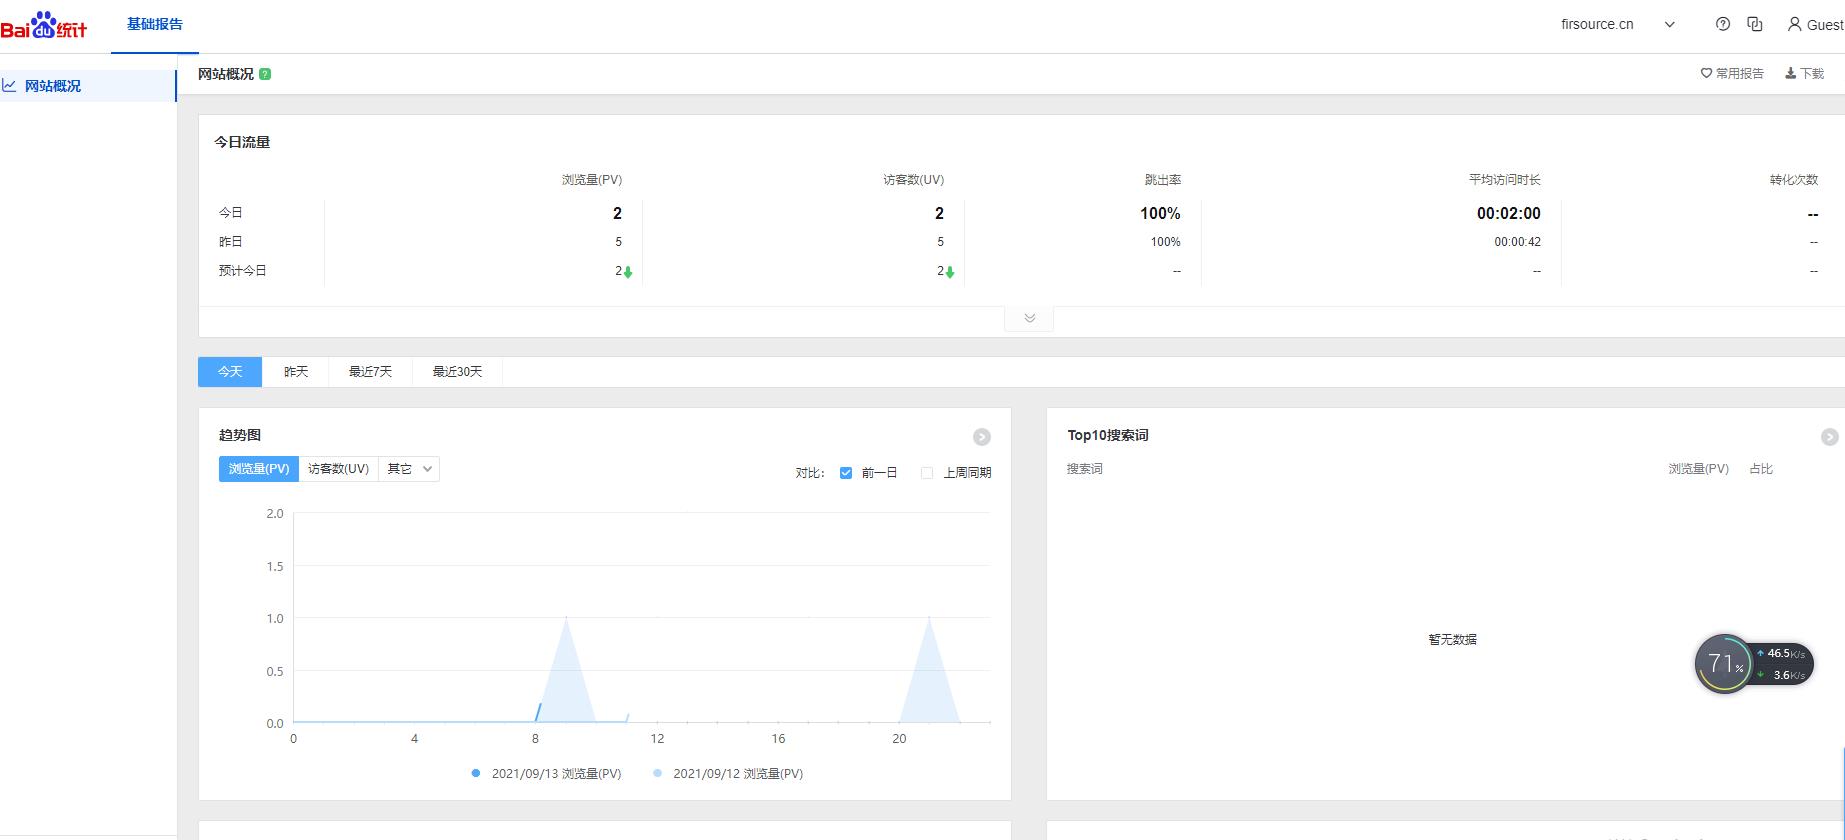
Task: Click the Baidu Tongji logo
Action: tap(44, 25)
